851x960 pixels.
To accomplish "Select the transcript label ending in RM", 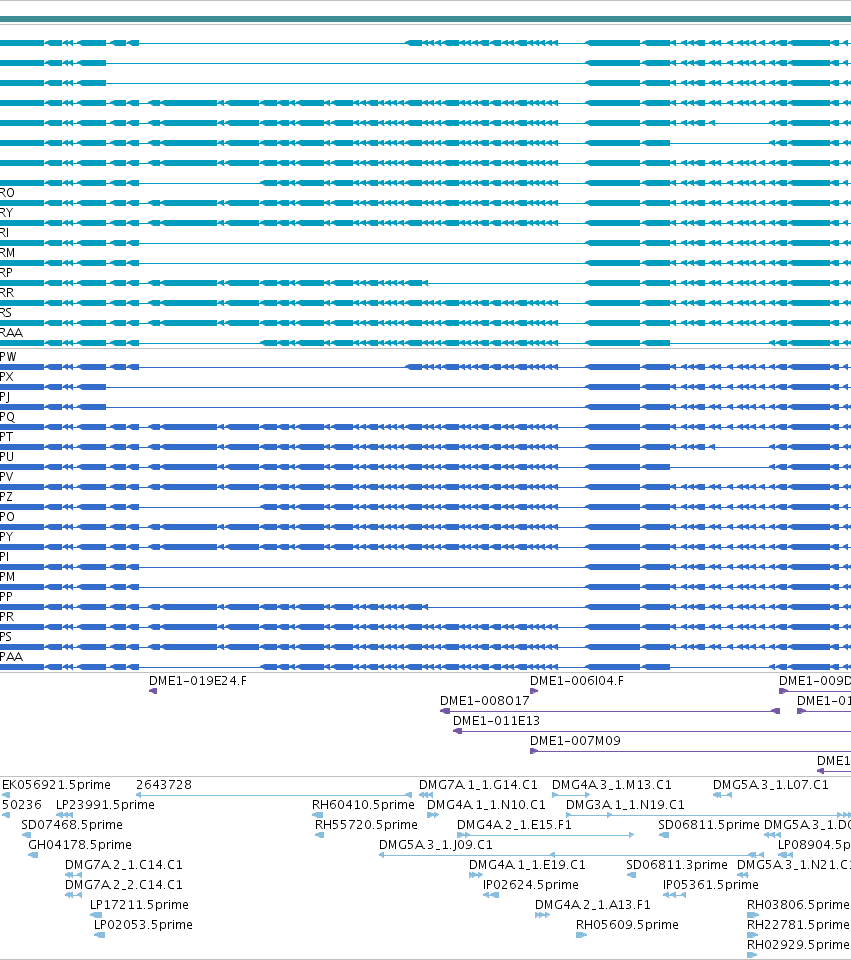I will (x=7, y=253).
